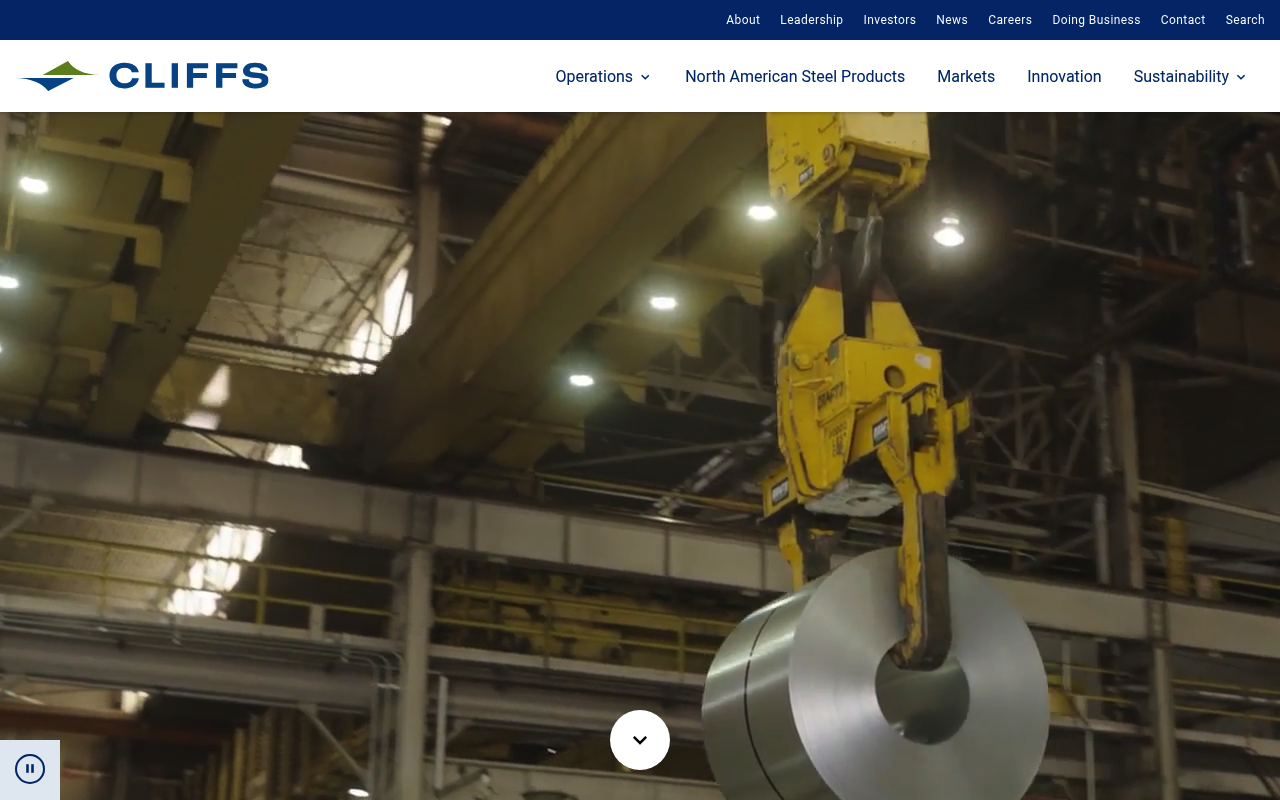Image resolution: width=1280 pixels, height=800 pixels.
Task: Open North American Steel Products page
Action: tap(795, 77)
